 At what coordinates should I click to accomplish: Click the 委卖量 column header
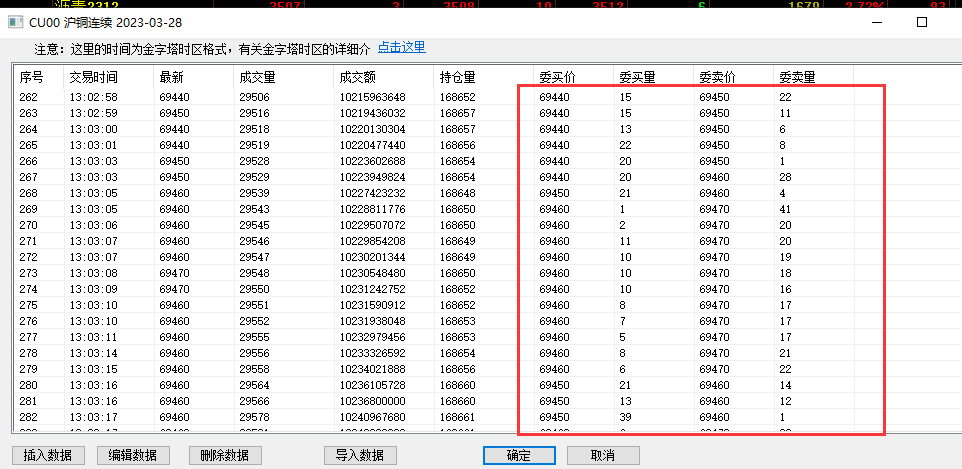[797, 77]
